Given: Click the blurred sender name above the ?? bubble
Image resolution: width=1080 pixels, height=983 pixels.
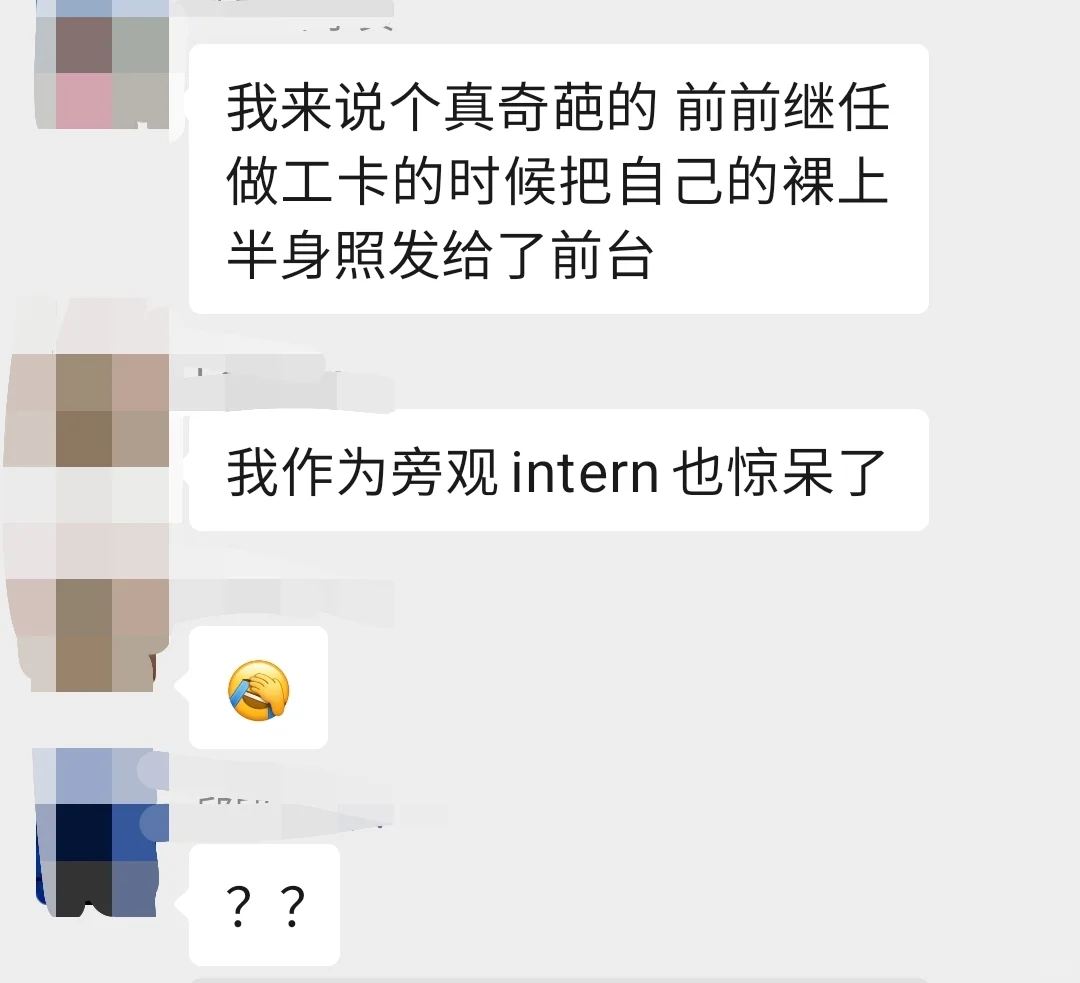Looking at the screenshot, I should click(x=289, y=809).
